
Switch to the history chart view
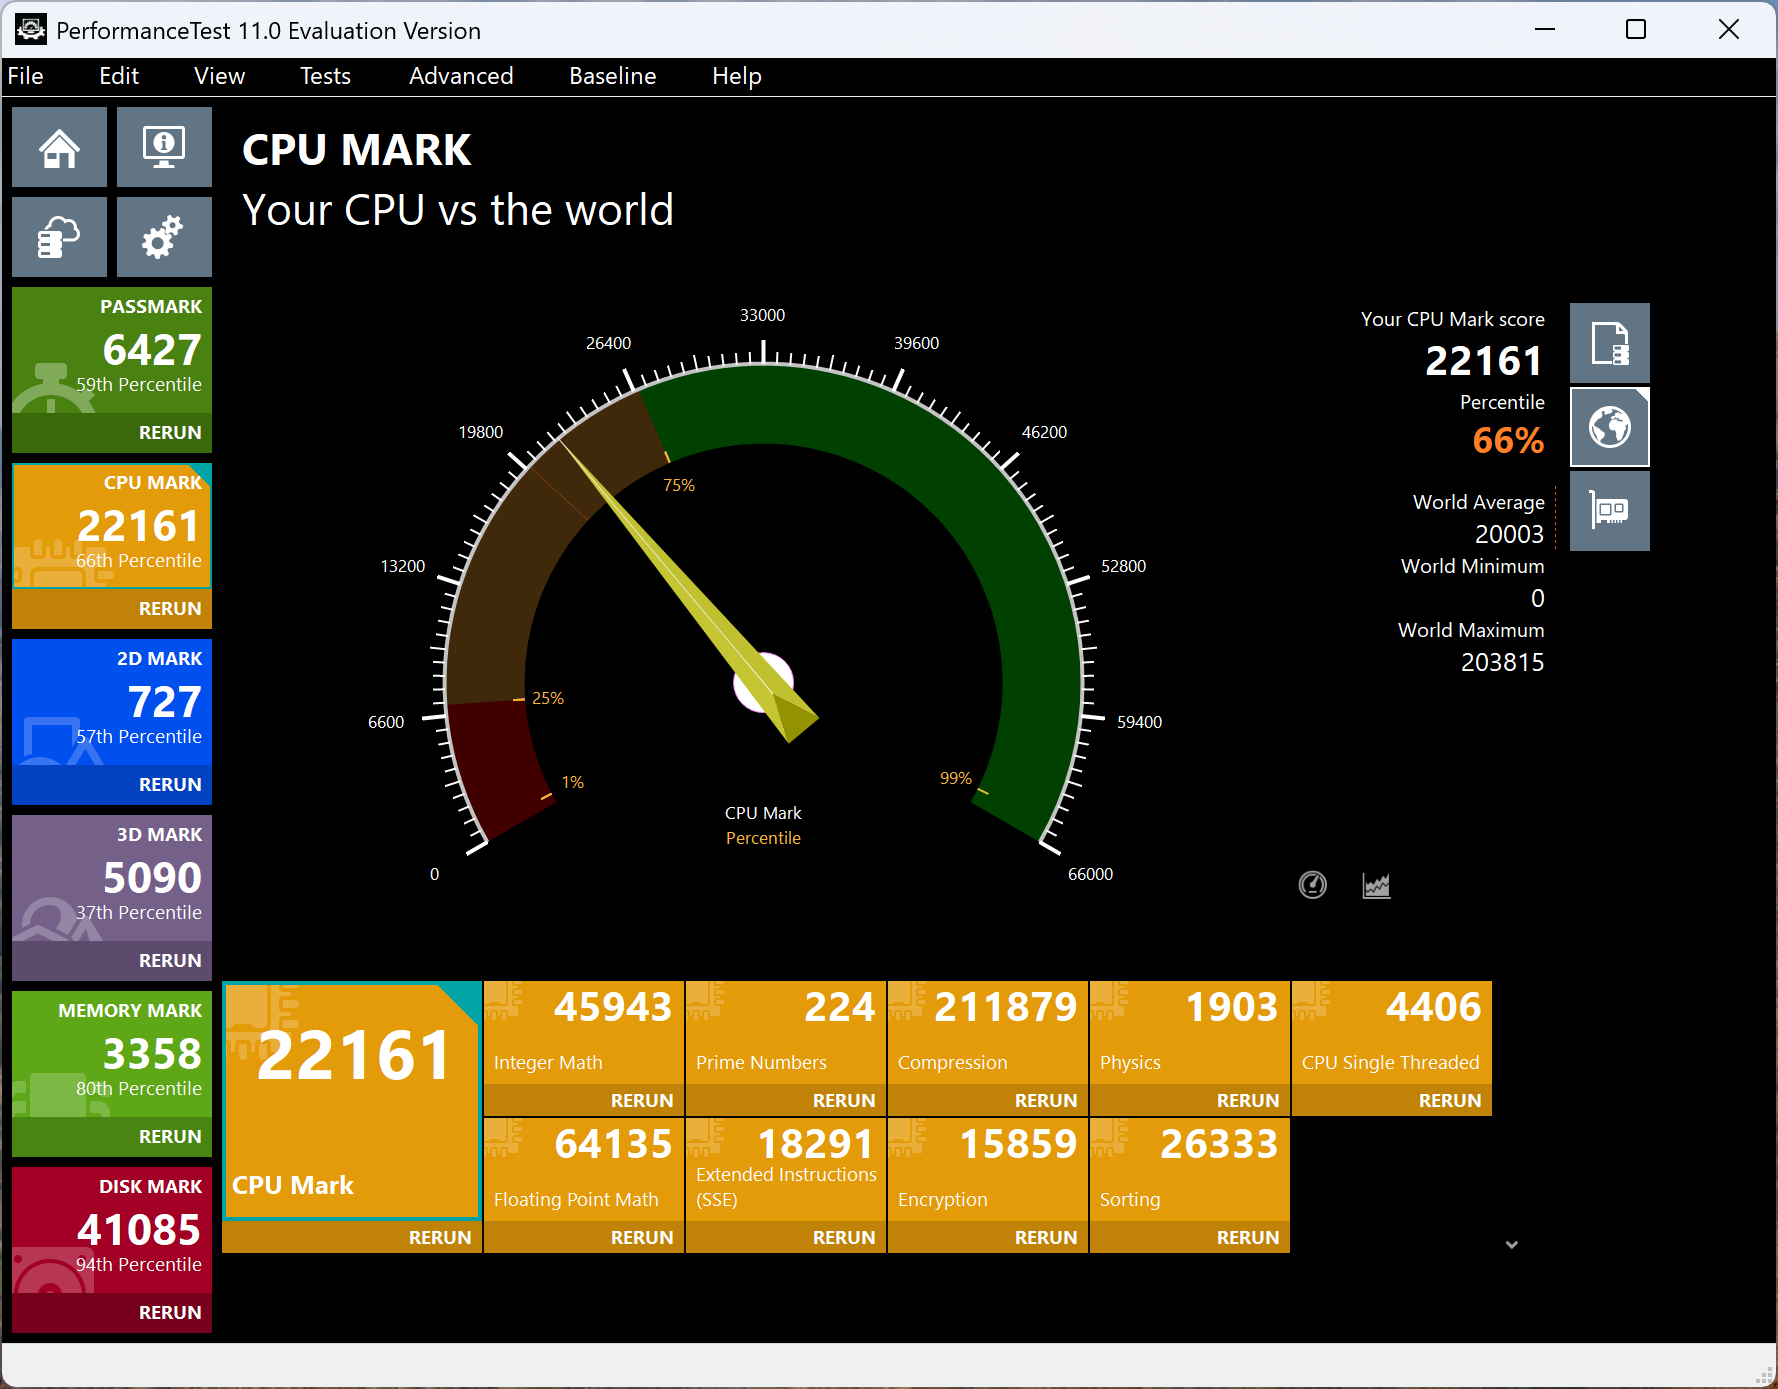(x=1376, y=884)
